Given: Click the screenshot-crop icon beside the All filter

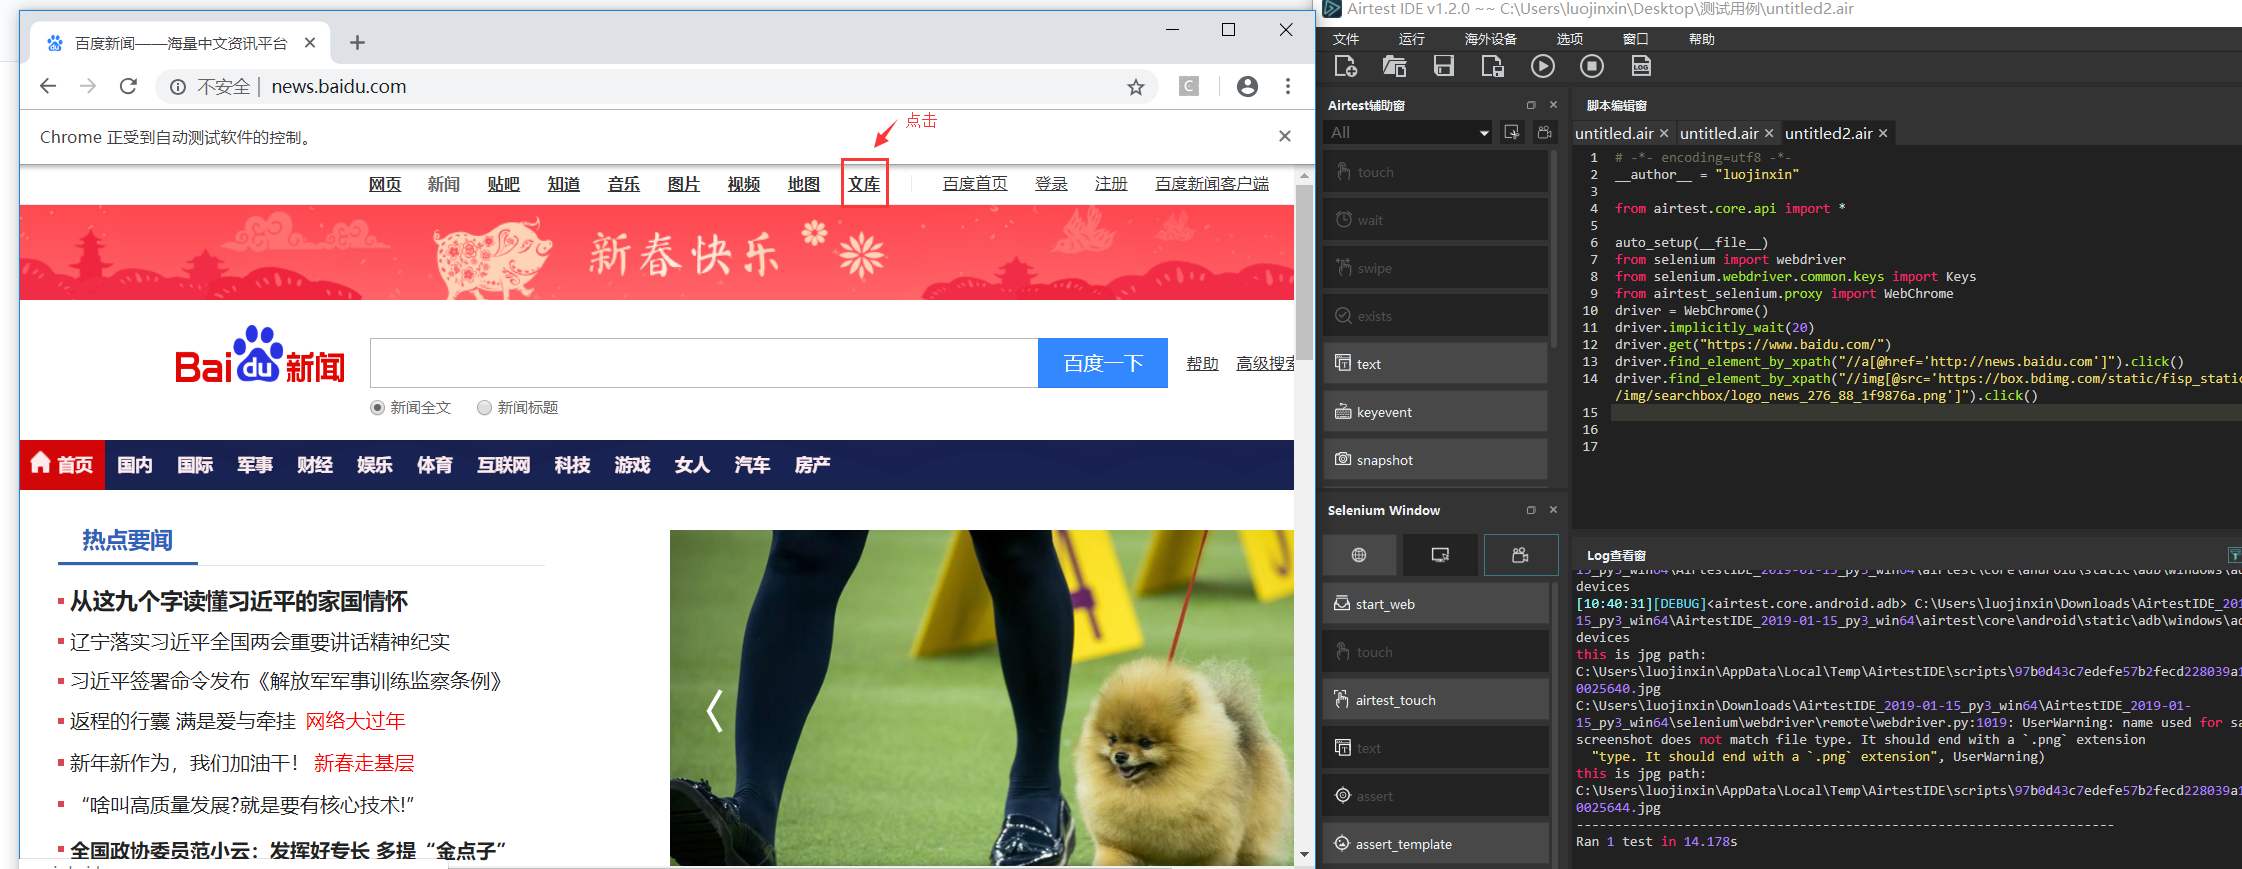Looking at the screenshot, I should 1512,132.
